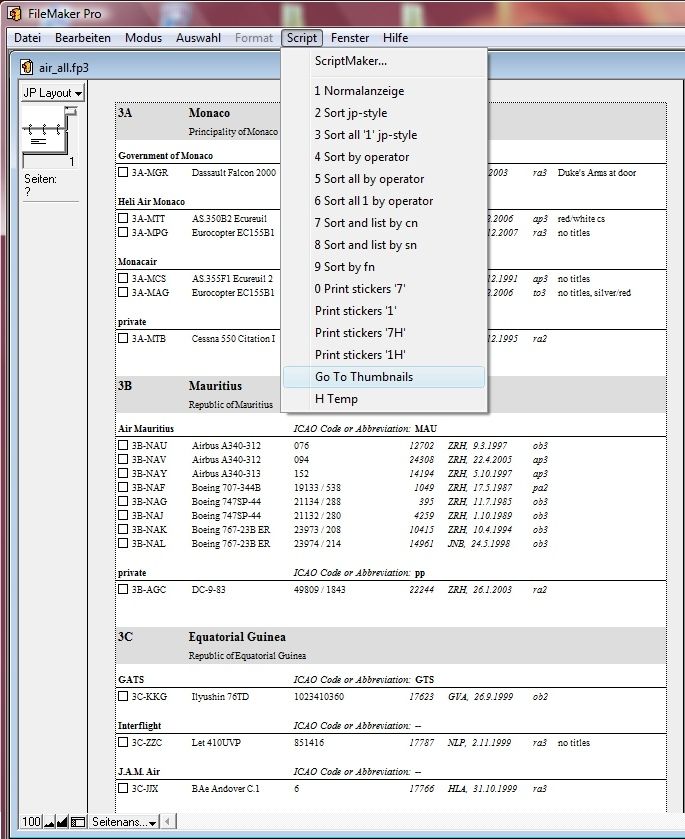Zoom in with the large mountains icon
The width and height of the screenshot is (685, 839).
[x=62, y=822]
